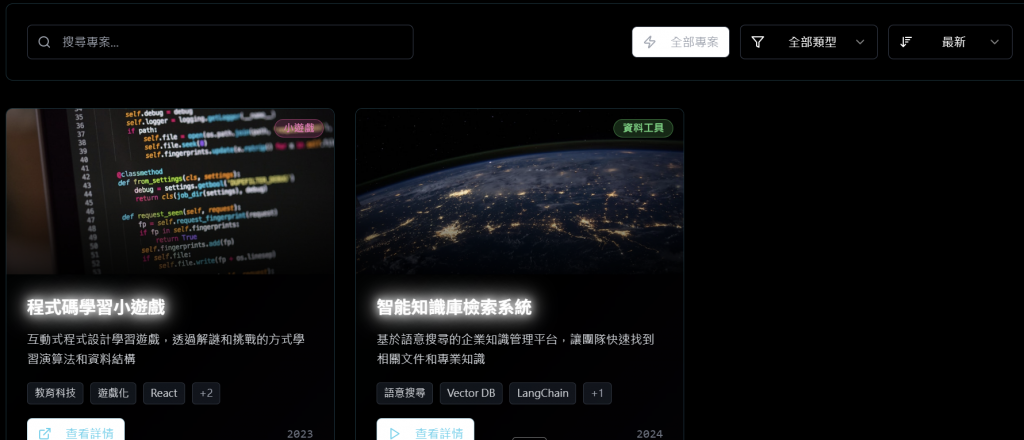Click the 智能知識庫檢索系統 title

455,307
